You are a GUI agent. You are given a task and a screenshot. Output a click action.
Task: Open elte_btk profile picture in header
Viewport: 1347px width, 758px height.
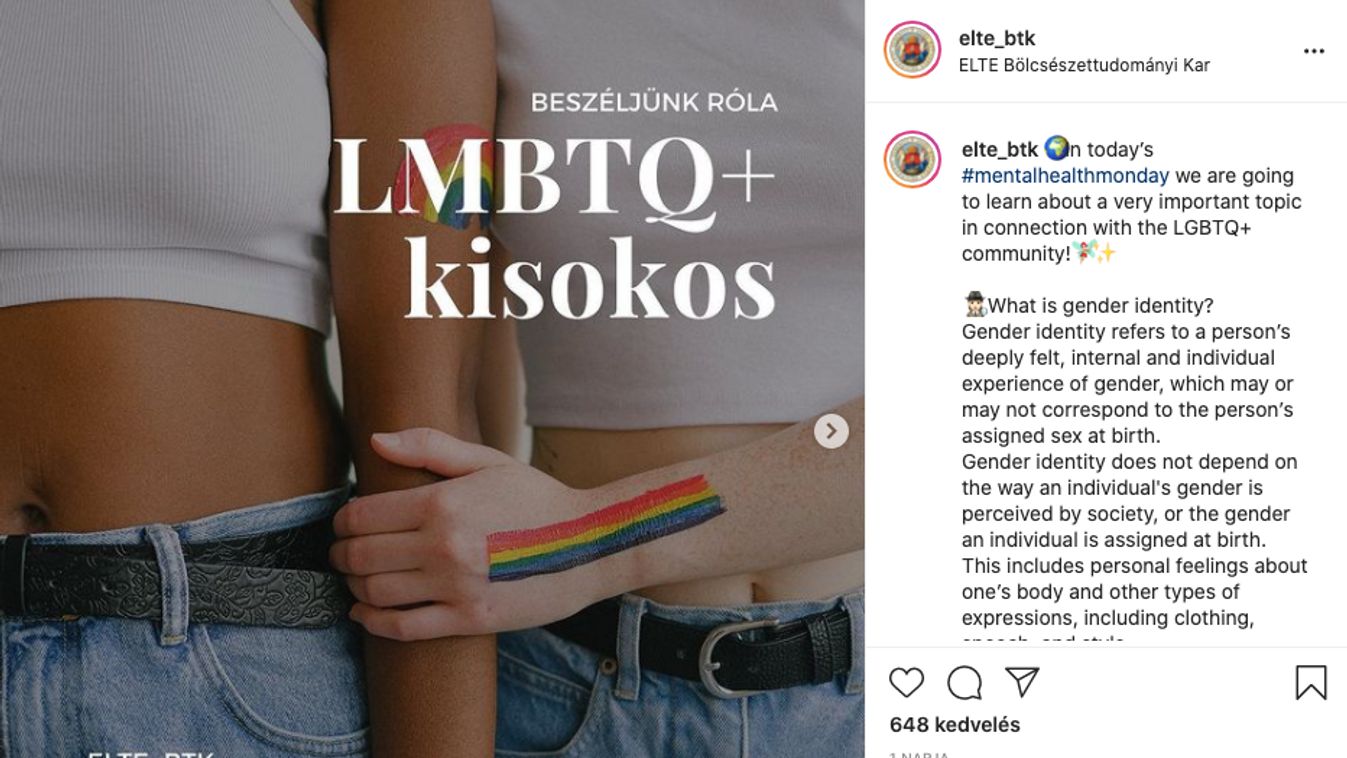click(912, 50)
